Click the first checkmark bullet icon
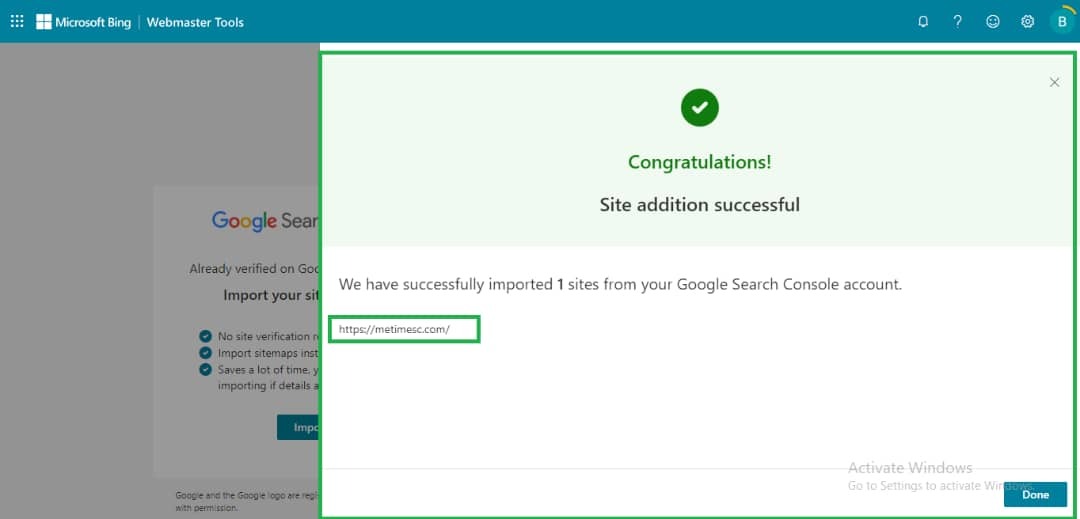 coord(205,336)
